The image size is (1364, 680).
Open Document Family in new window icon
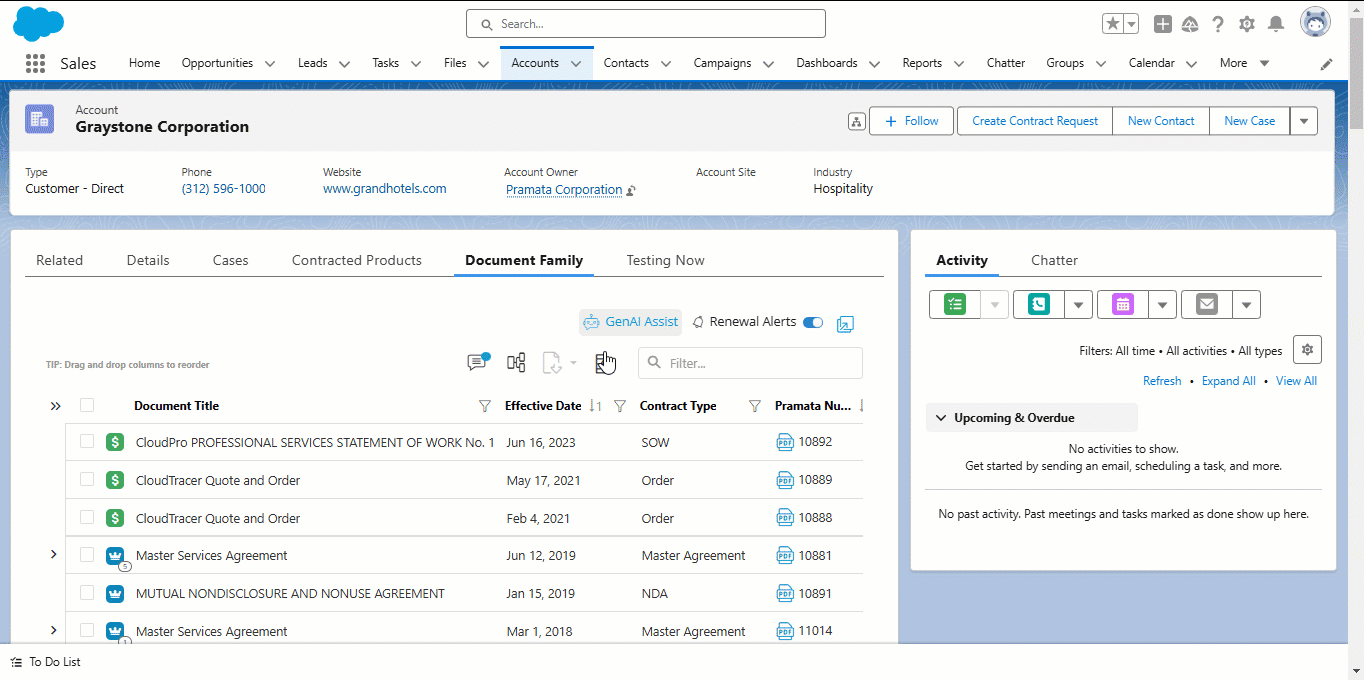click(845, 323)
